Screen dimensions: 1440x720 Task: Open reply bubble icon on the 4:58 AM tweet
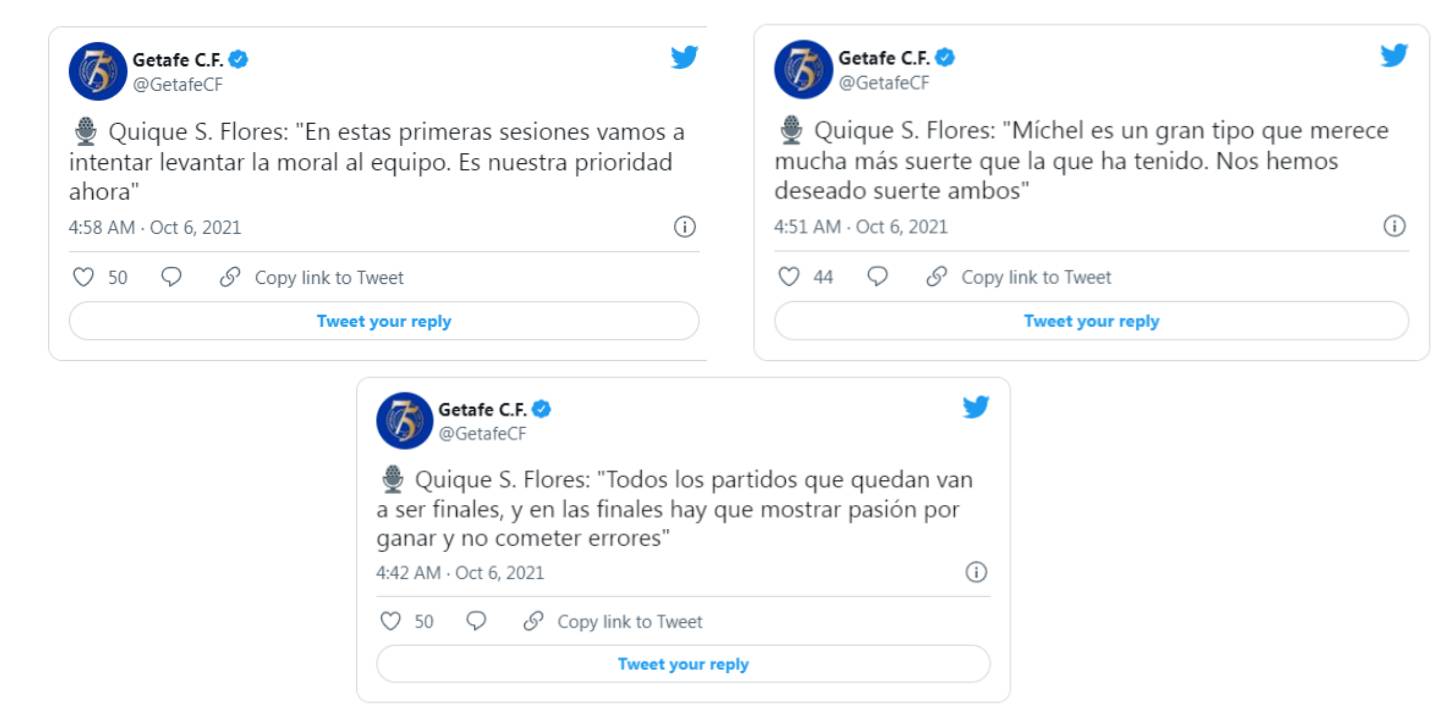pos(171,277)
